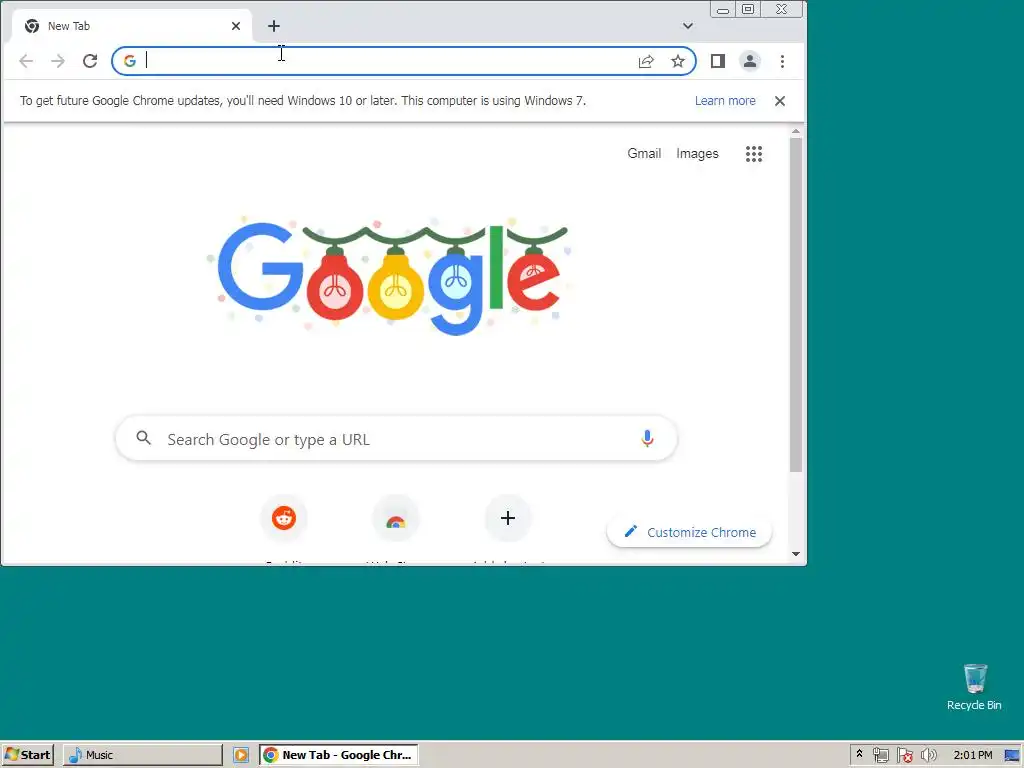Click the show desktop icon in tray

[1013, 755]
